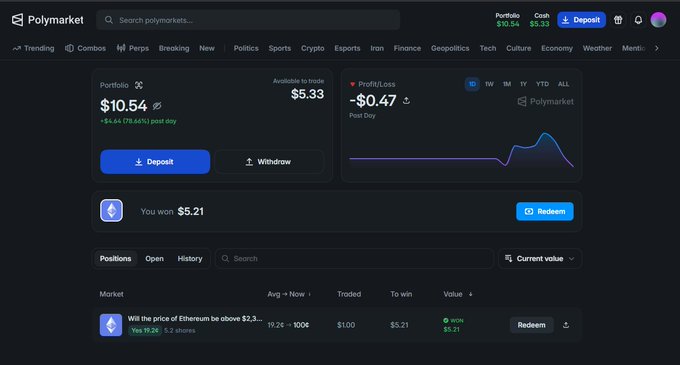Screen dimensions: 680x365
Task: Select the YTD profit/loss range
Action: tap(542, 84)
